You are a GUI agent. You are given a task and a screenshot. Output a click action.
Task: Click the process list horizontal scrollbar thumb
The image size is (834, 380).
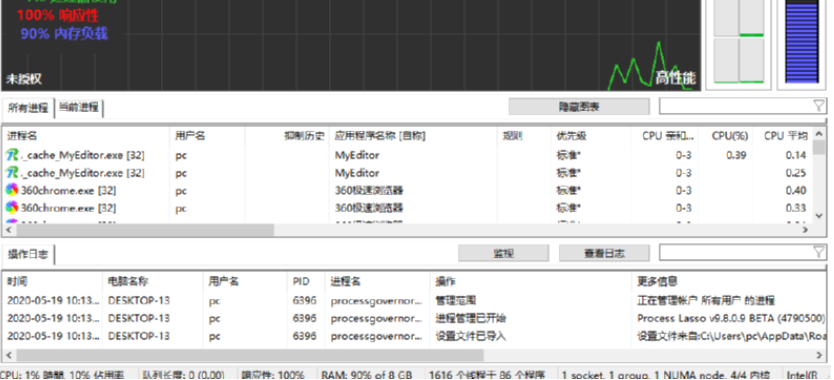[144, 230]
